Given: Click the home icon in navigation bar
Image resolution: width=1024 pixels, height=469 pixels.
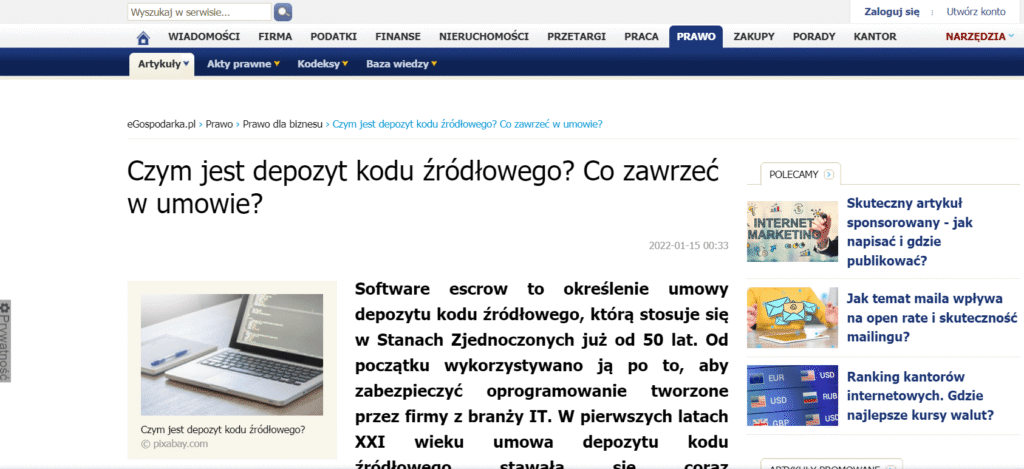Looking at the screenshot, I should click(143, 37).
